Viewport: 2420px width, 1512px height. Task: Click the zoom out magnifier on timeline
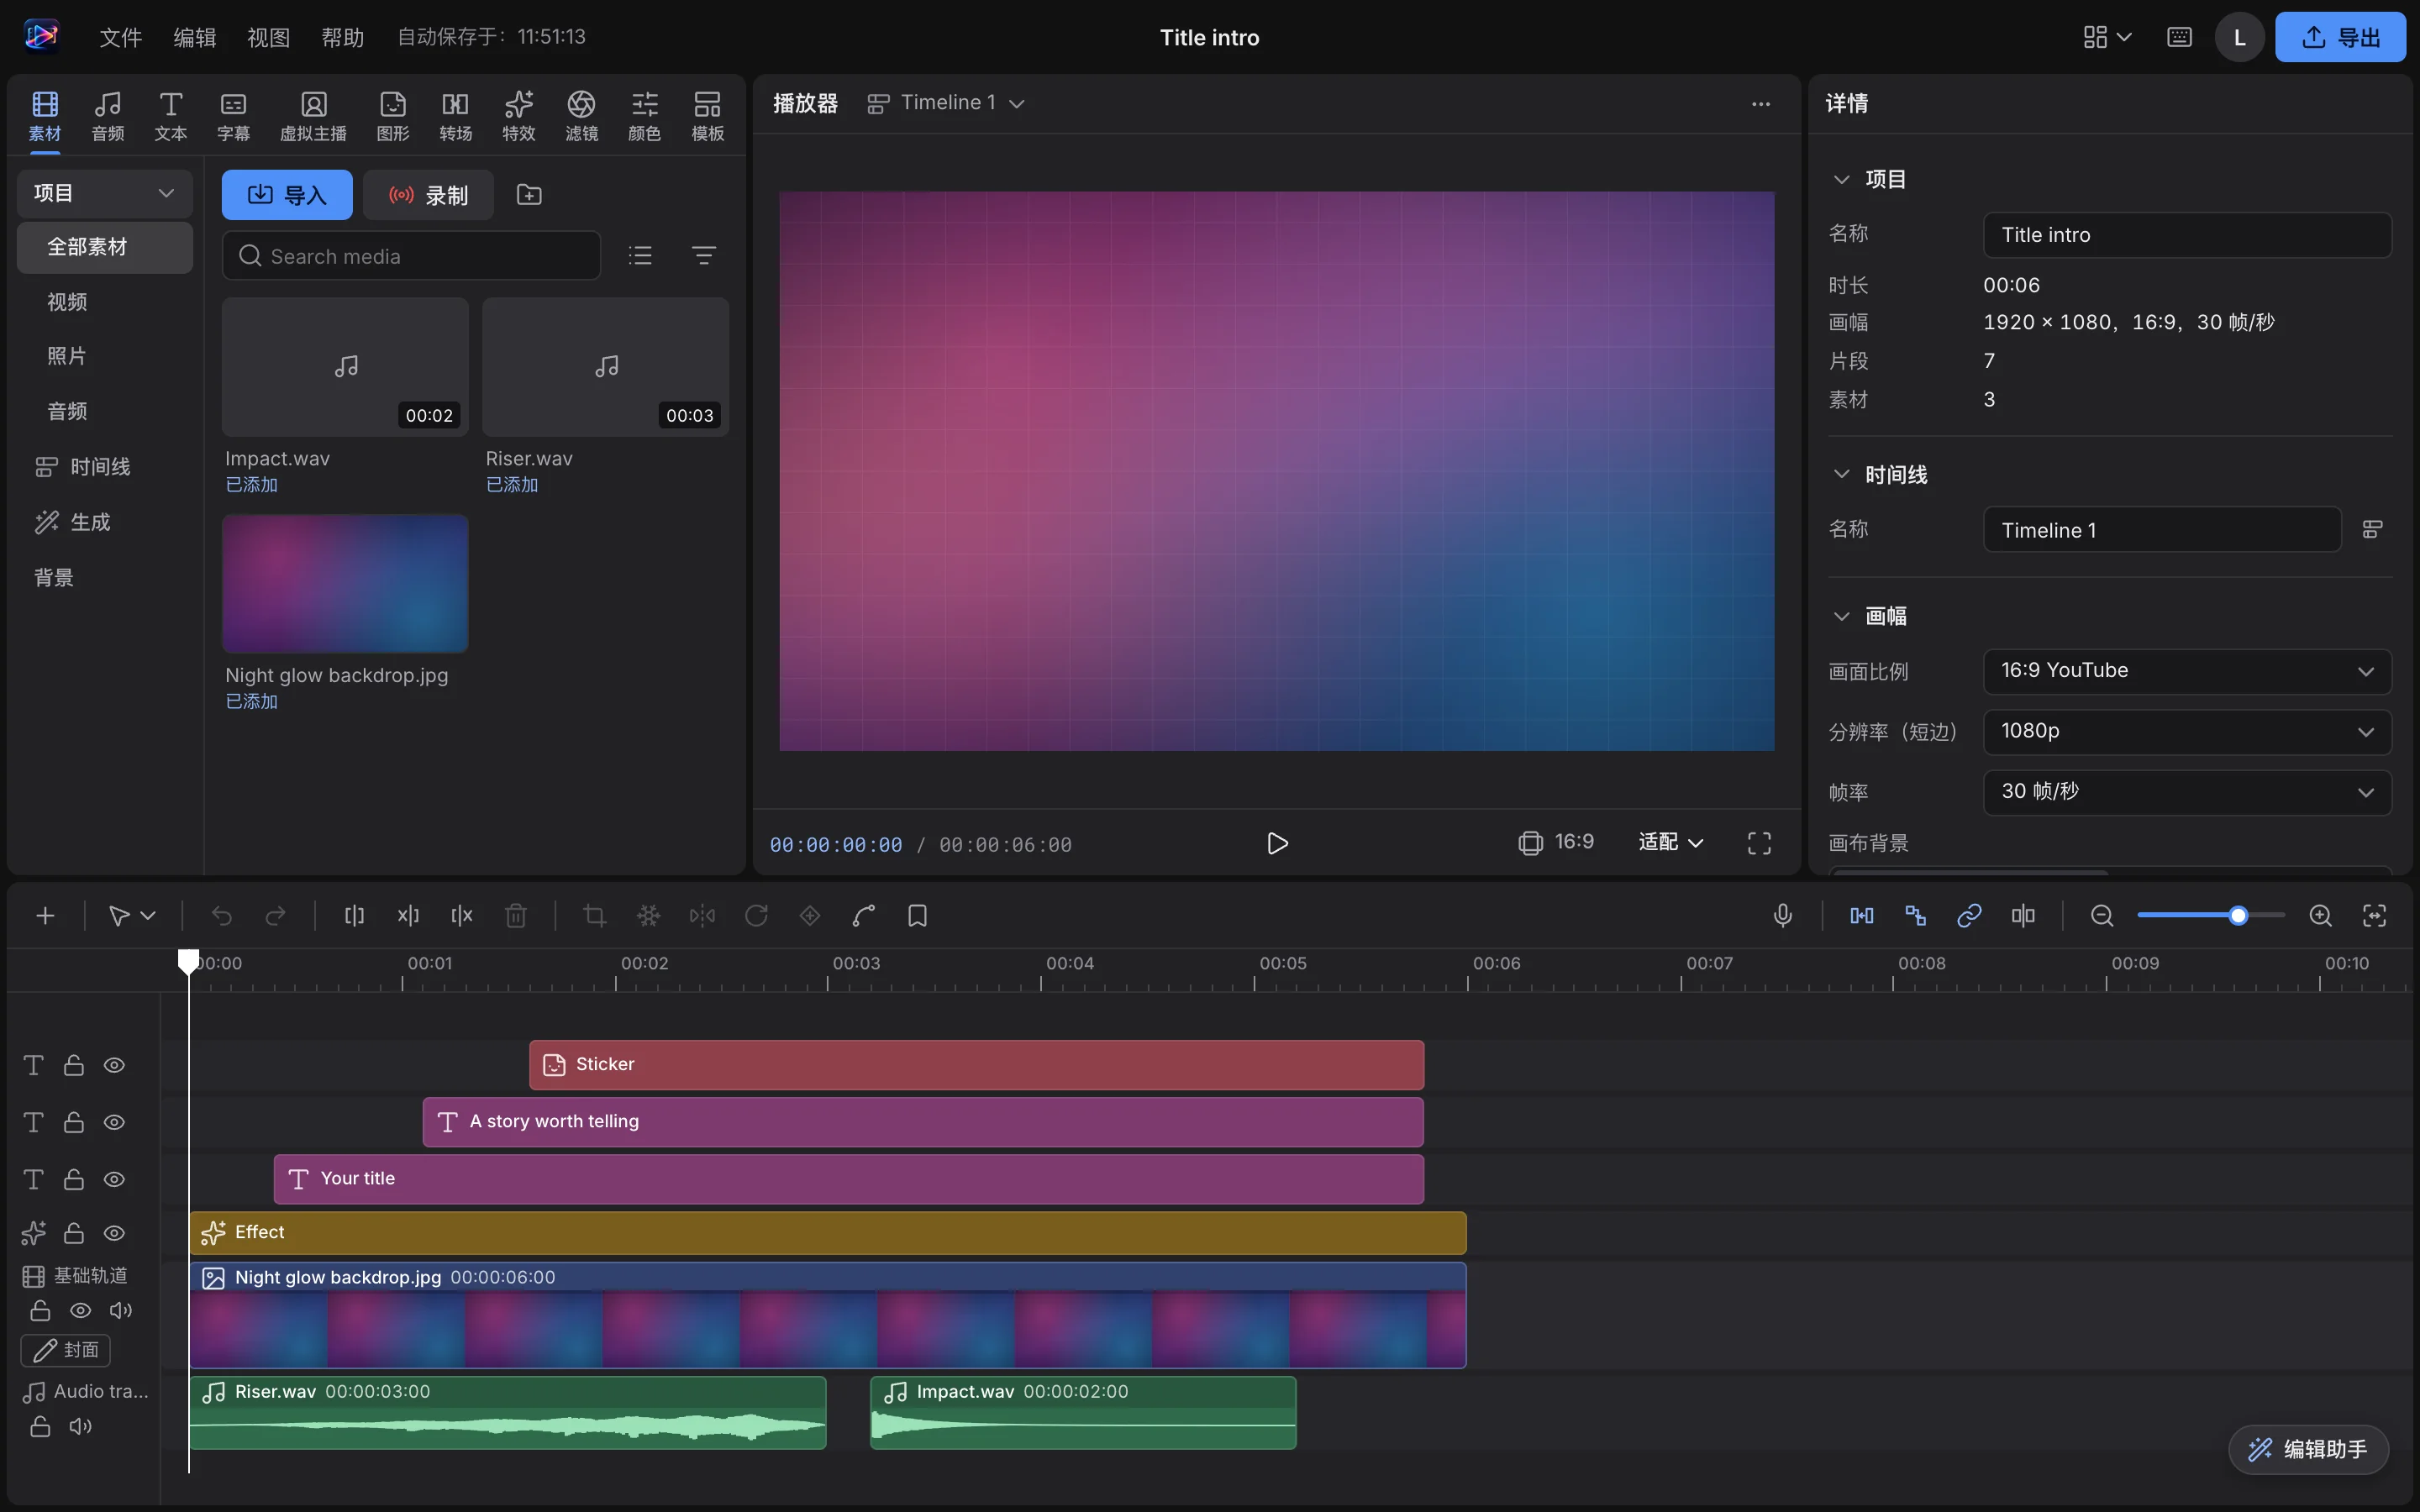pos(2102,915)
